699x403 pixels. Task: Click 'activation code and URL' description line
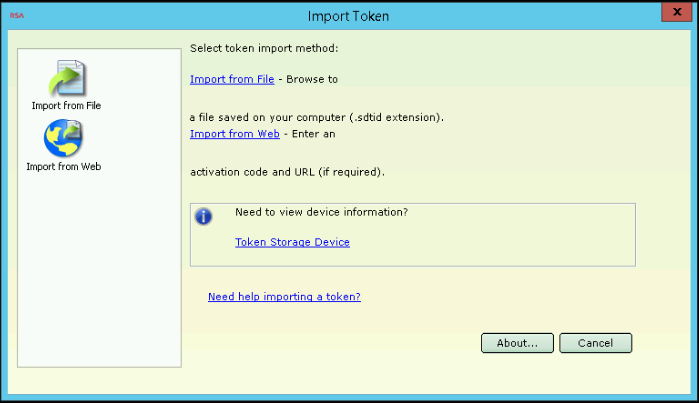click(x=287, y=172)
